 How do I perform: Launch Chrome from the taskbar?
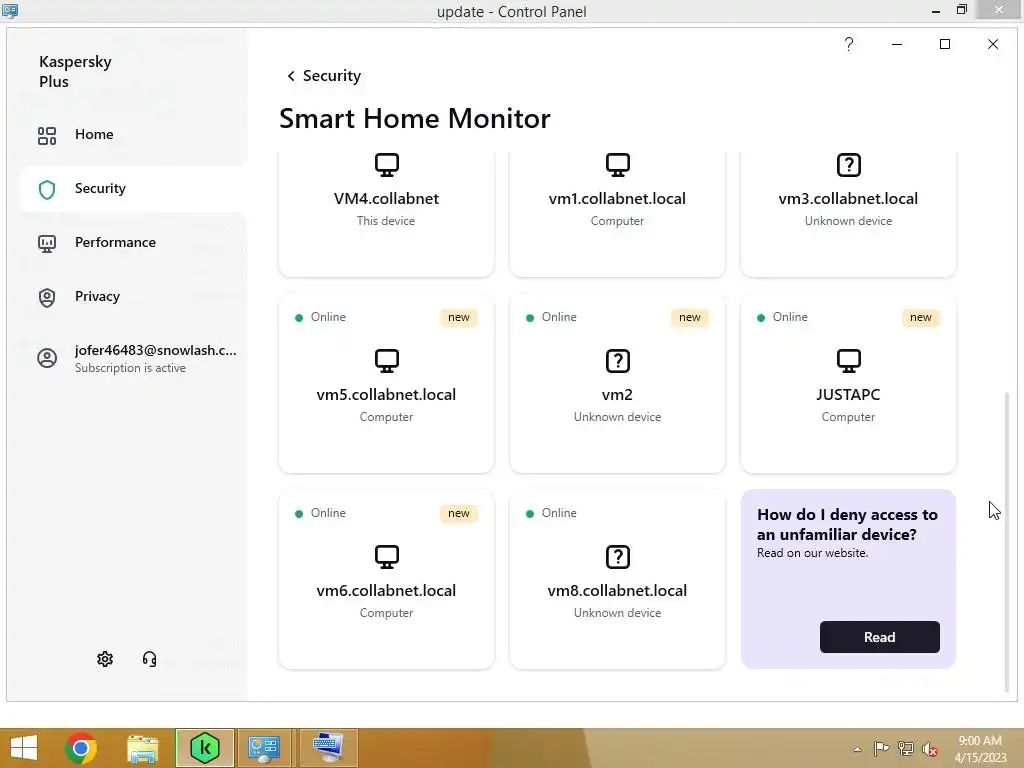tap(81, 748)
